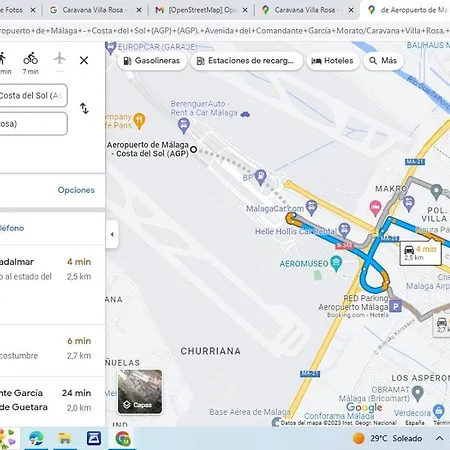Select the cycling travel mode icon
Screen dimensions: 450x450
tap(30, 58)
